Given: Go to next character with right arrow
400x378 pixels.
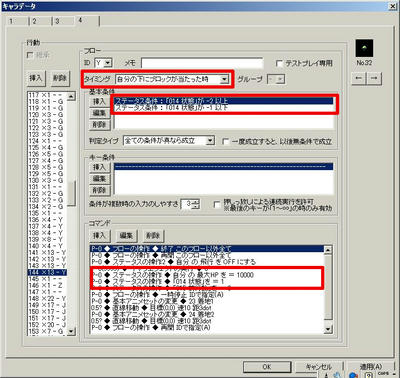Looking at the screenshot, I should (x=374, y=78).
